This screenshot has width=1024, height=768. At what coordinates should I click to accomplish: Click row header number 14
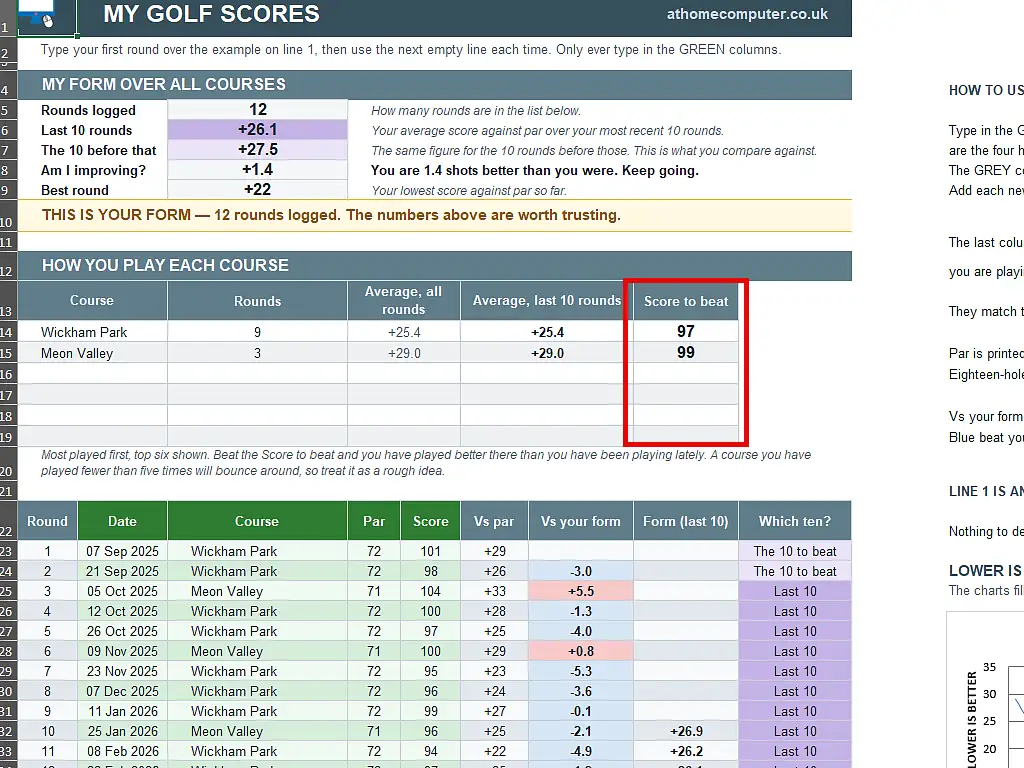click(8, 332)
